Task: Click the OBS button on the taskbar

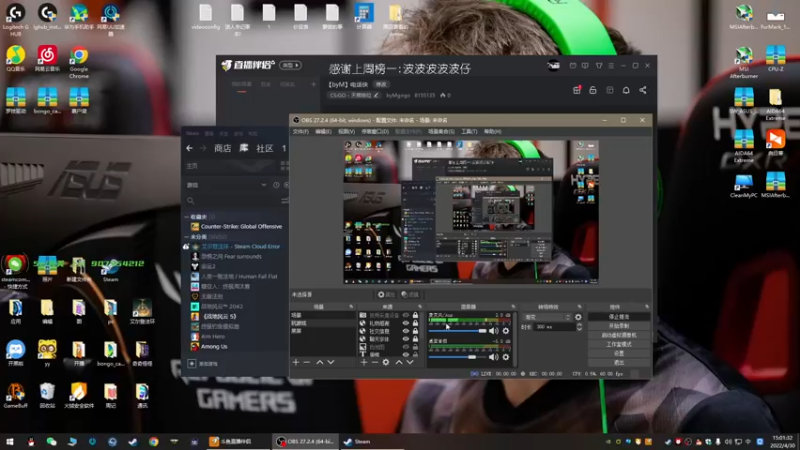Action: (305, 441)
